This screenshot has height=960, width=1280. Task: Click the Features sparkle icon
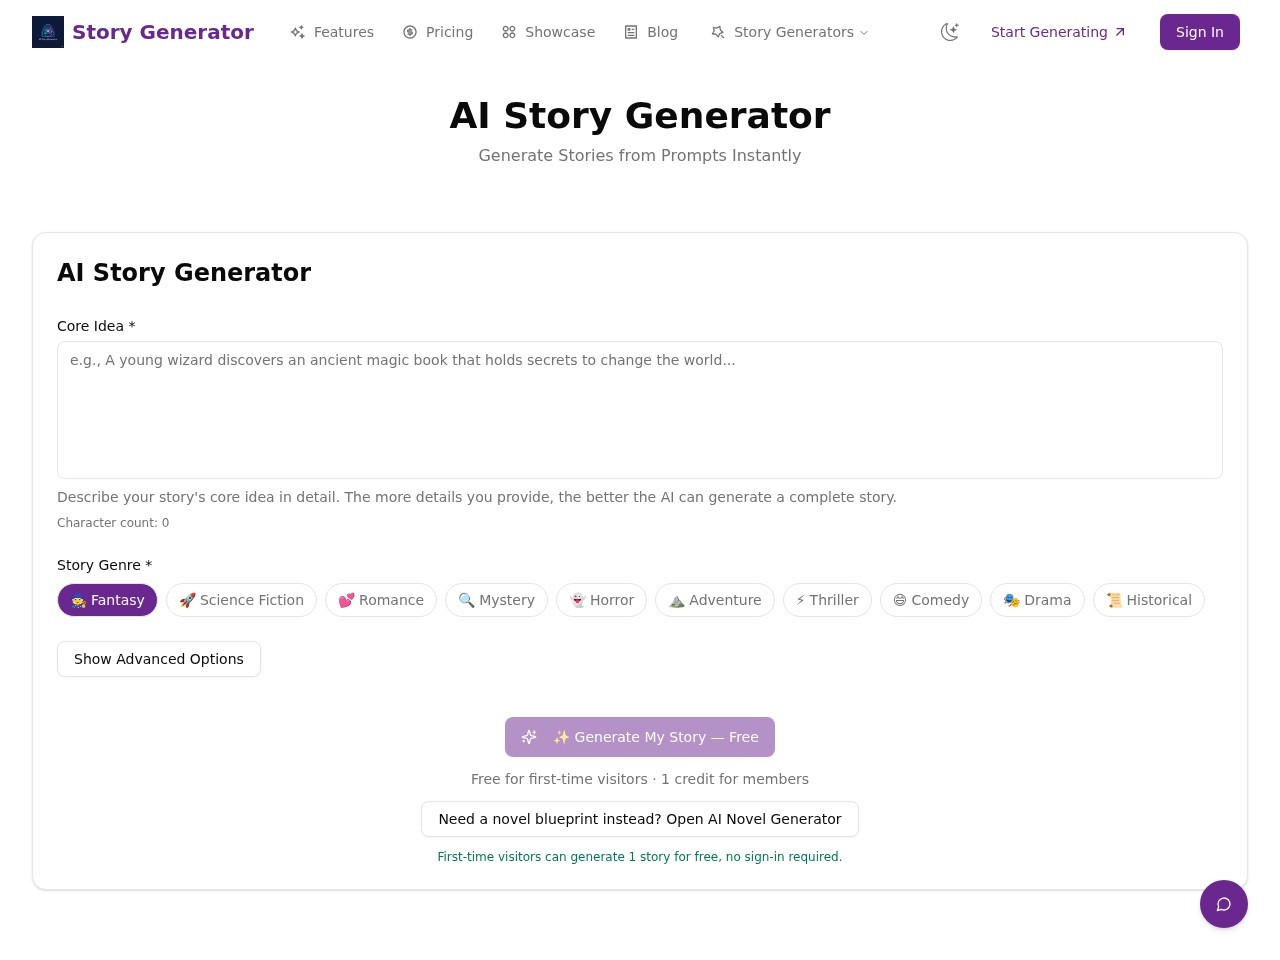point(298,32)
